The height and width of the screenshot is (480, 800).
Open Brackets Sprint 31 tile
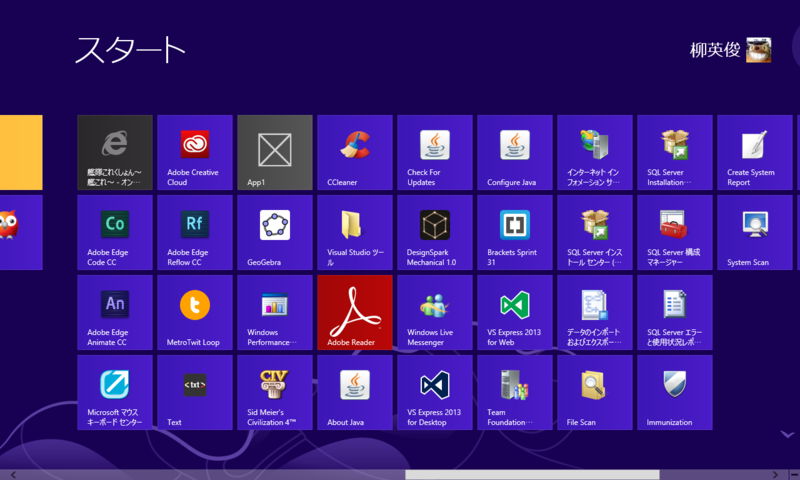click(x=515, y=233)
